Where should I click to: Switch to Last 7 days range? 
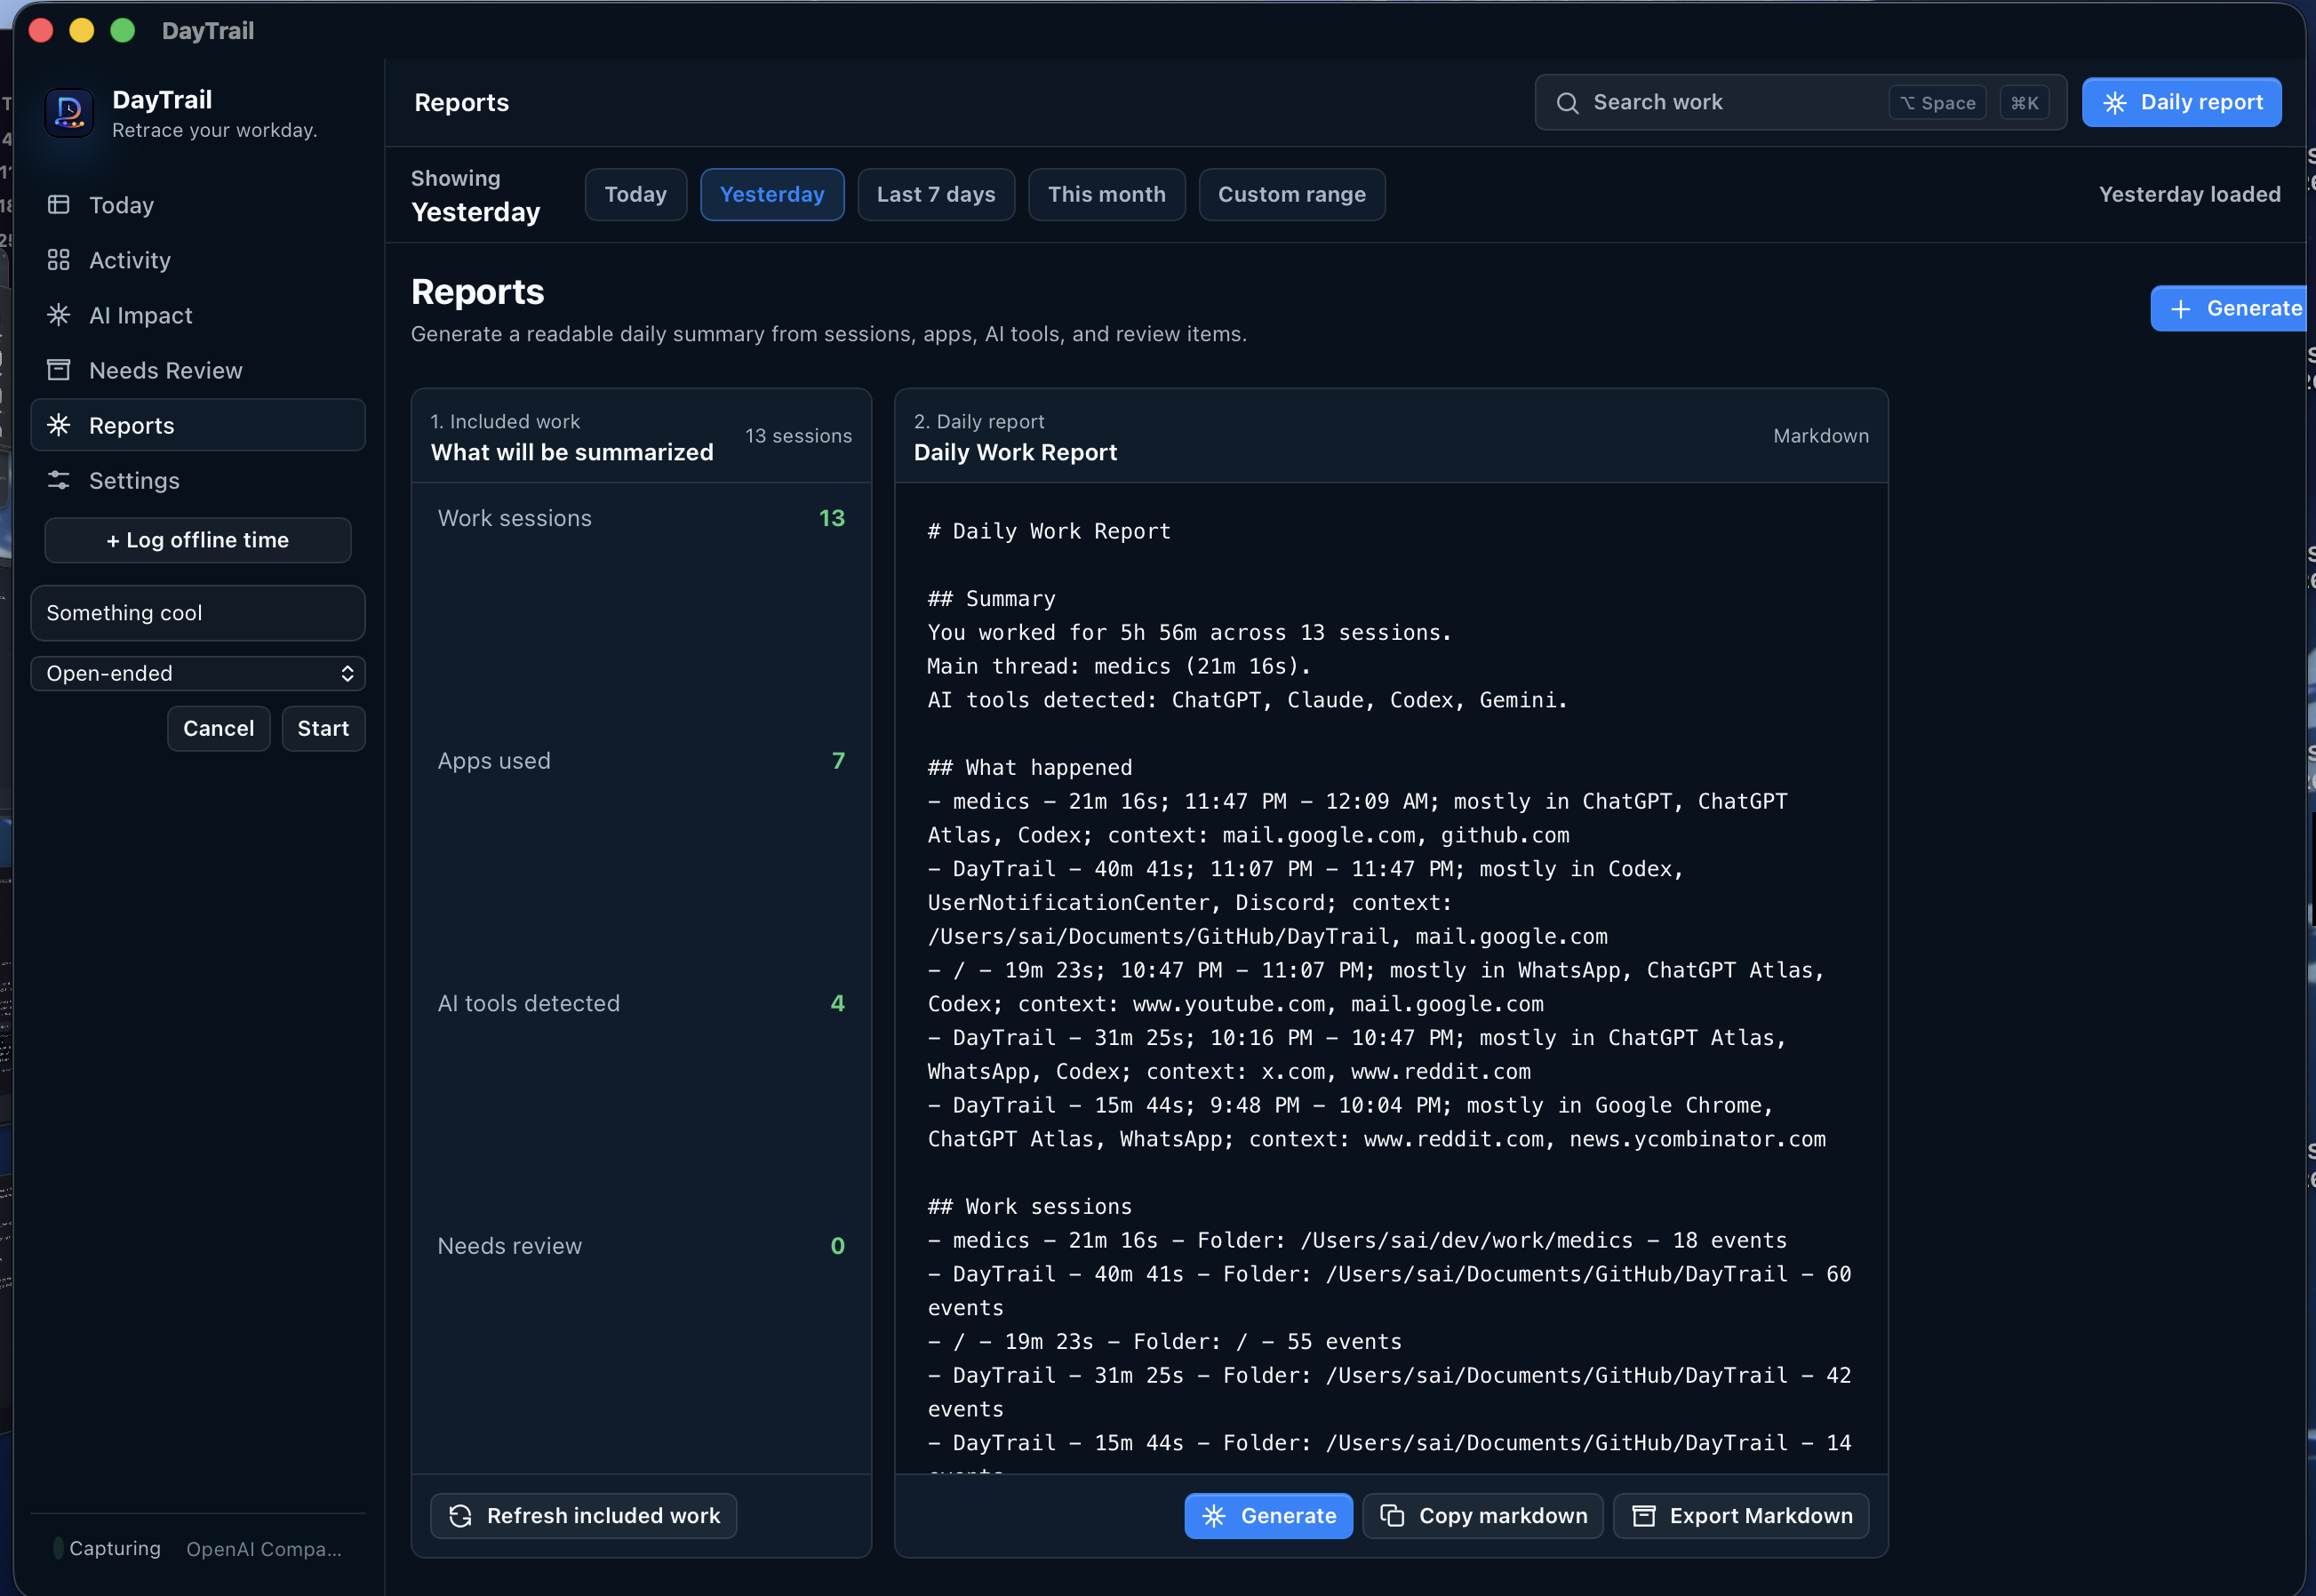(x=935, y=194)
